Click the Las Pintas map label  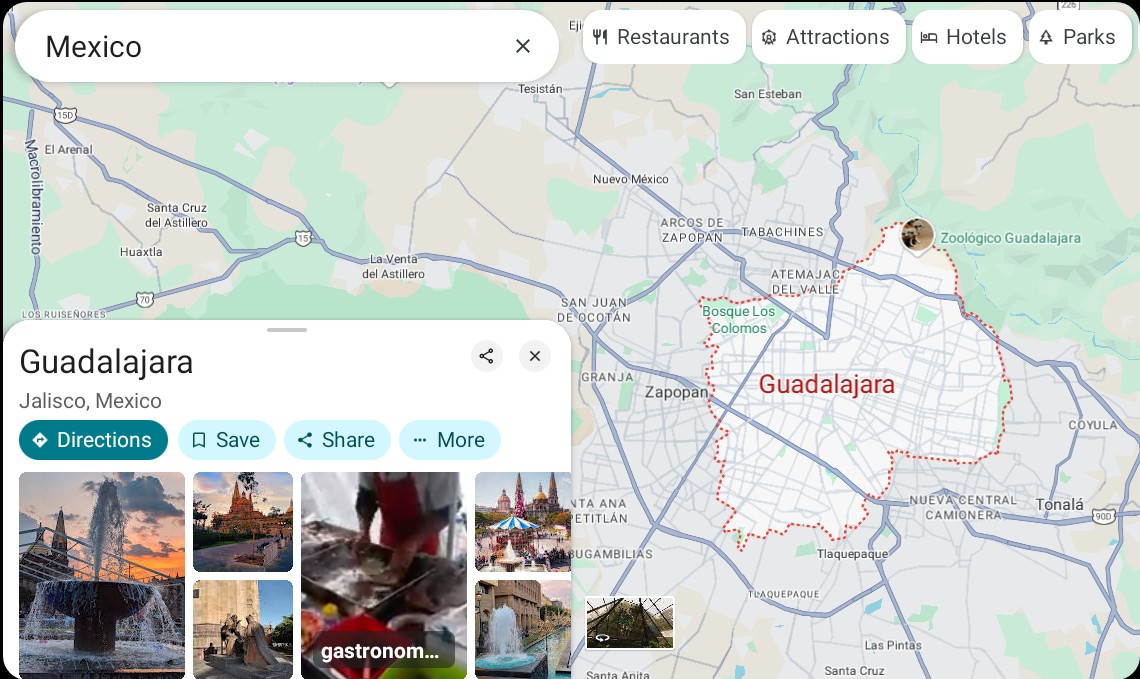[x=893, y=645]
